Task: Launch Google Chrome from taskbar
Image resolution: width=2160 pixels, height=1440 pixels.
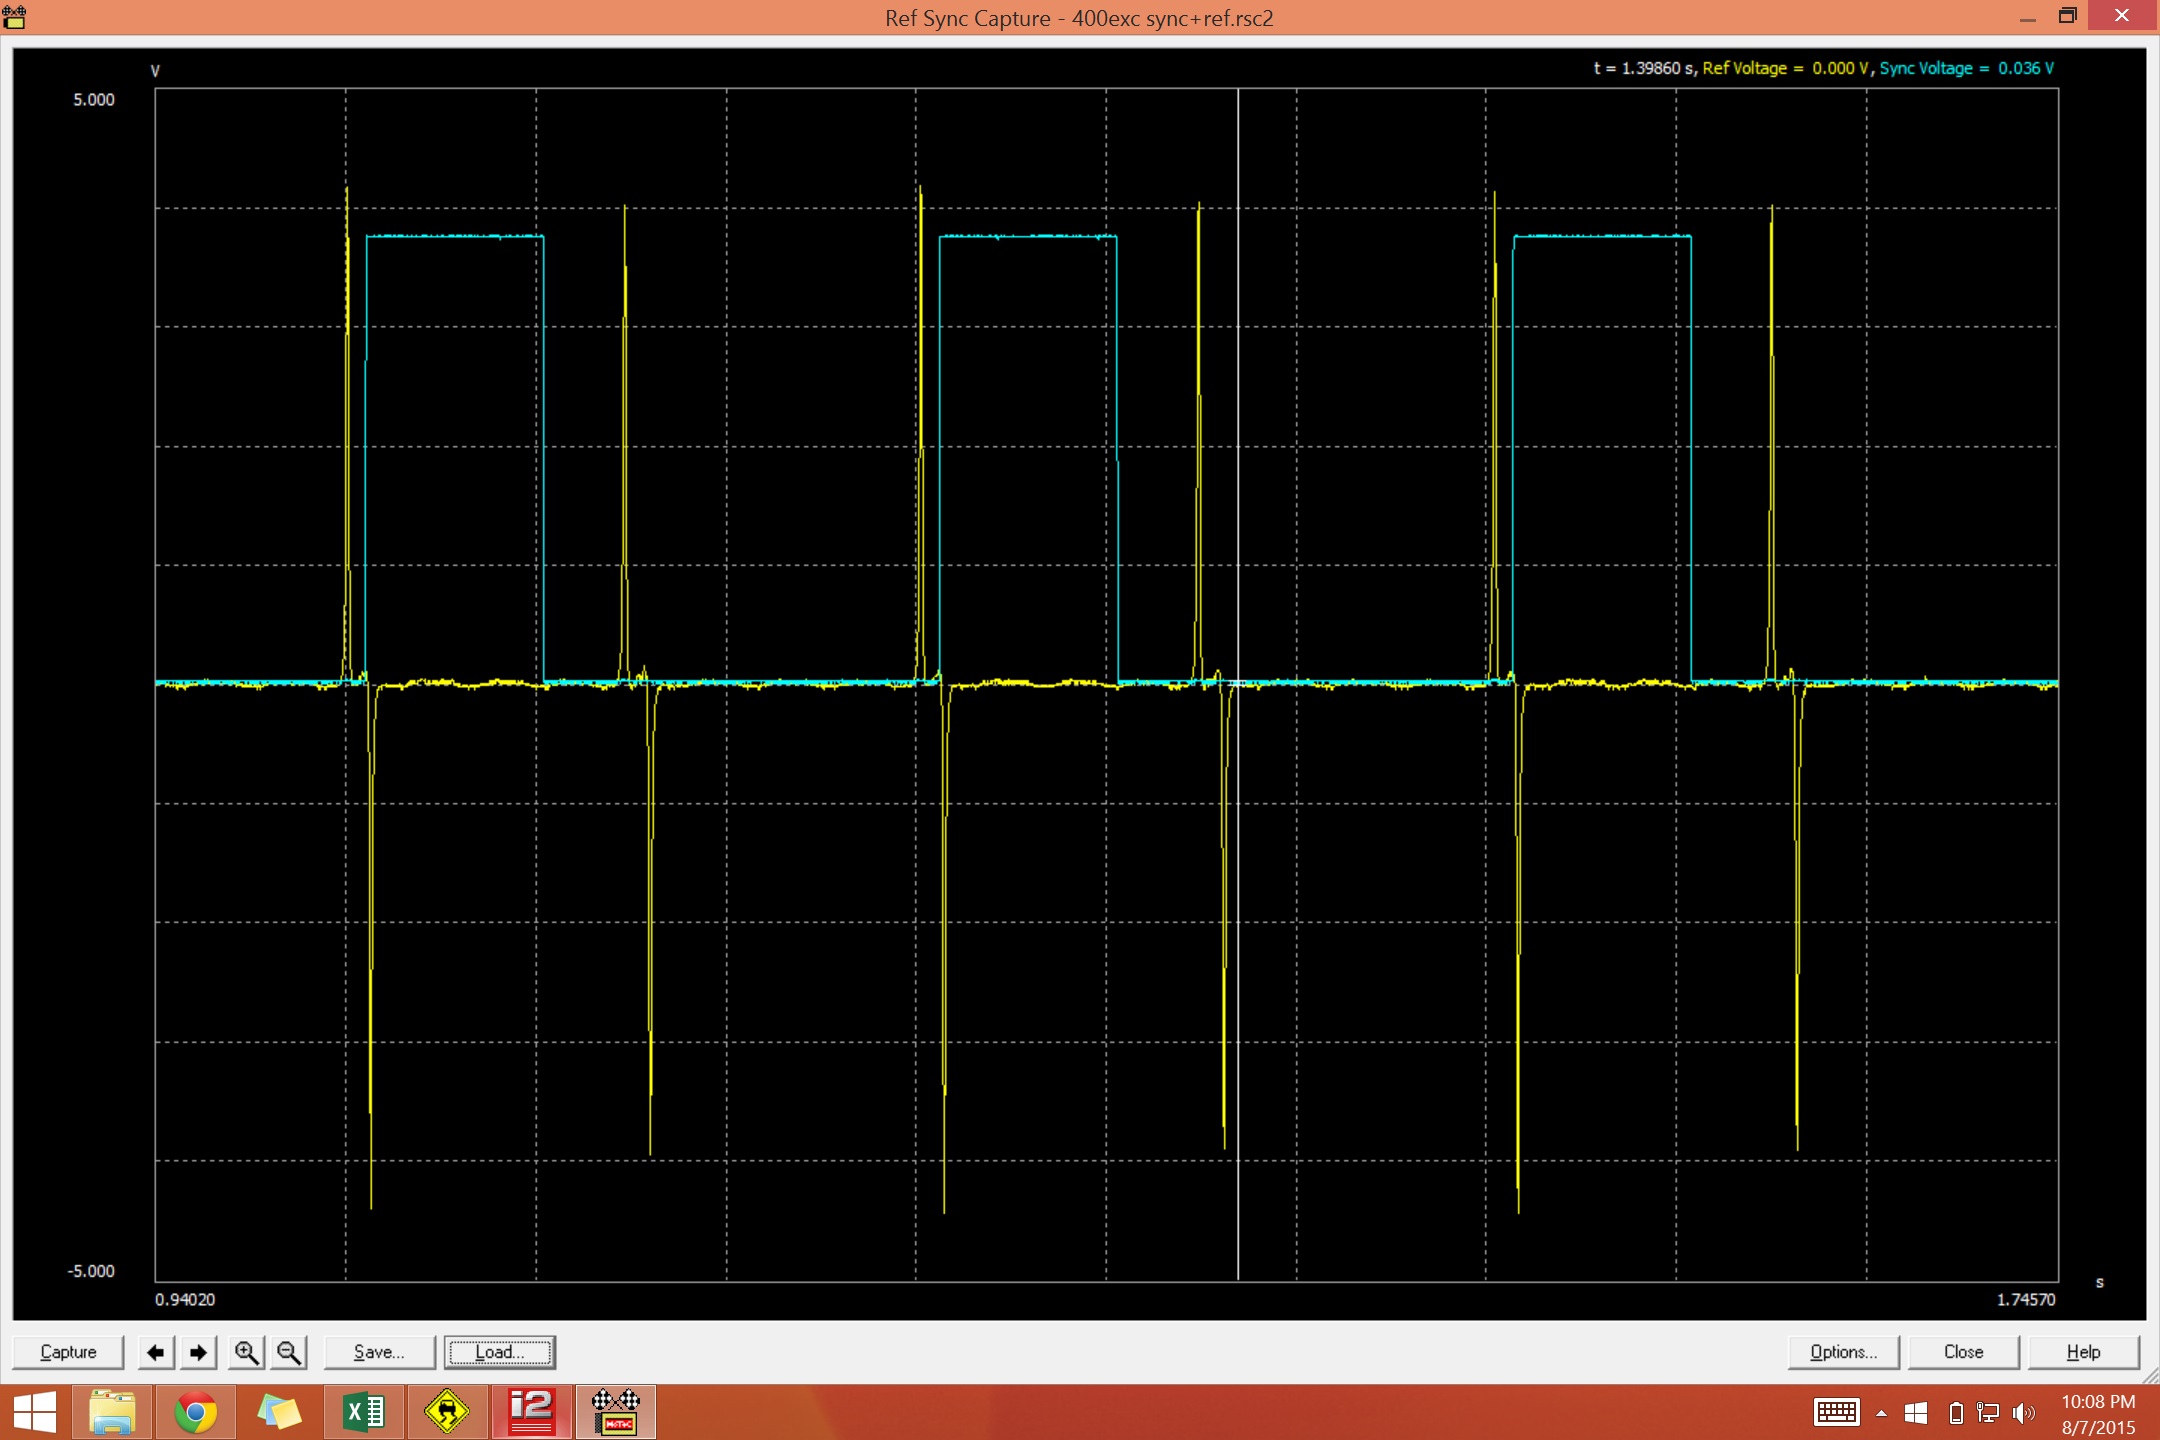Action: point(196,1412)
